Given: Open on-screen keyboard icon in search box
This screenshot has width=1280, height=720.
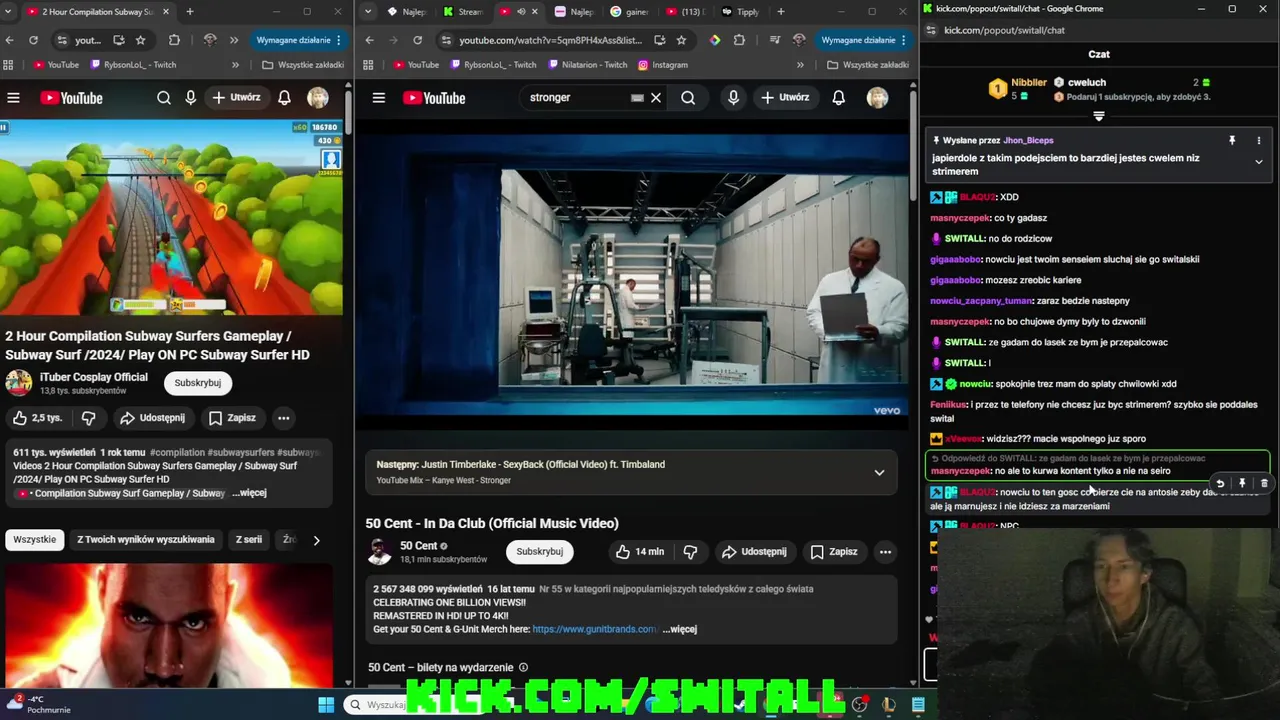Looking at the screenshot, I should click(x=637, y=98).
